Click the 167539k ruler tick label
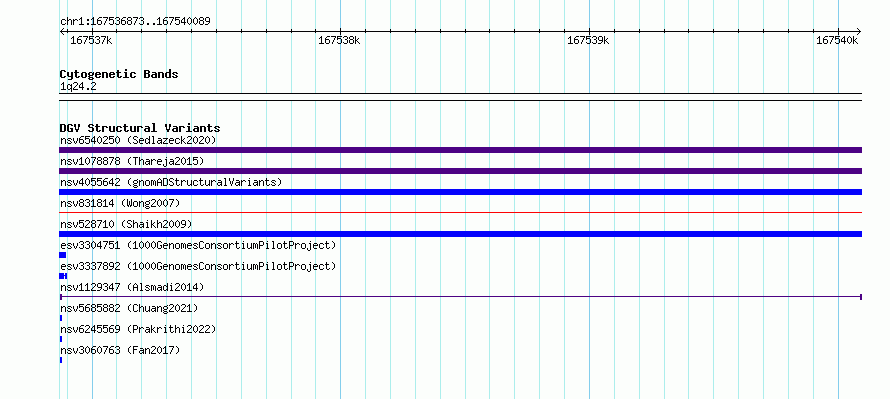Image resolution: width=890 pixels, height=399 pixels. tap(588, 40)
